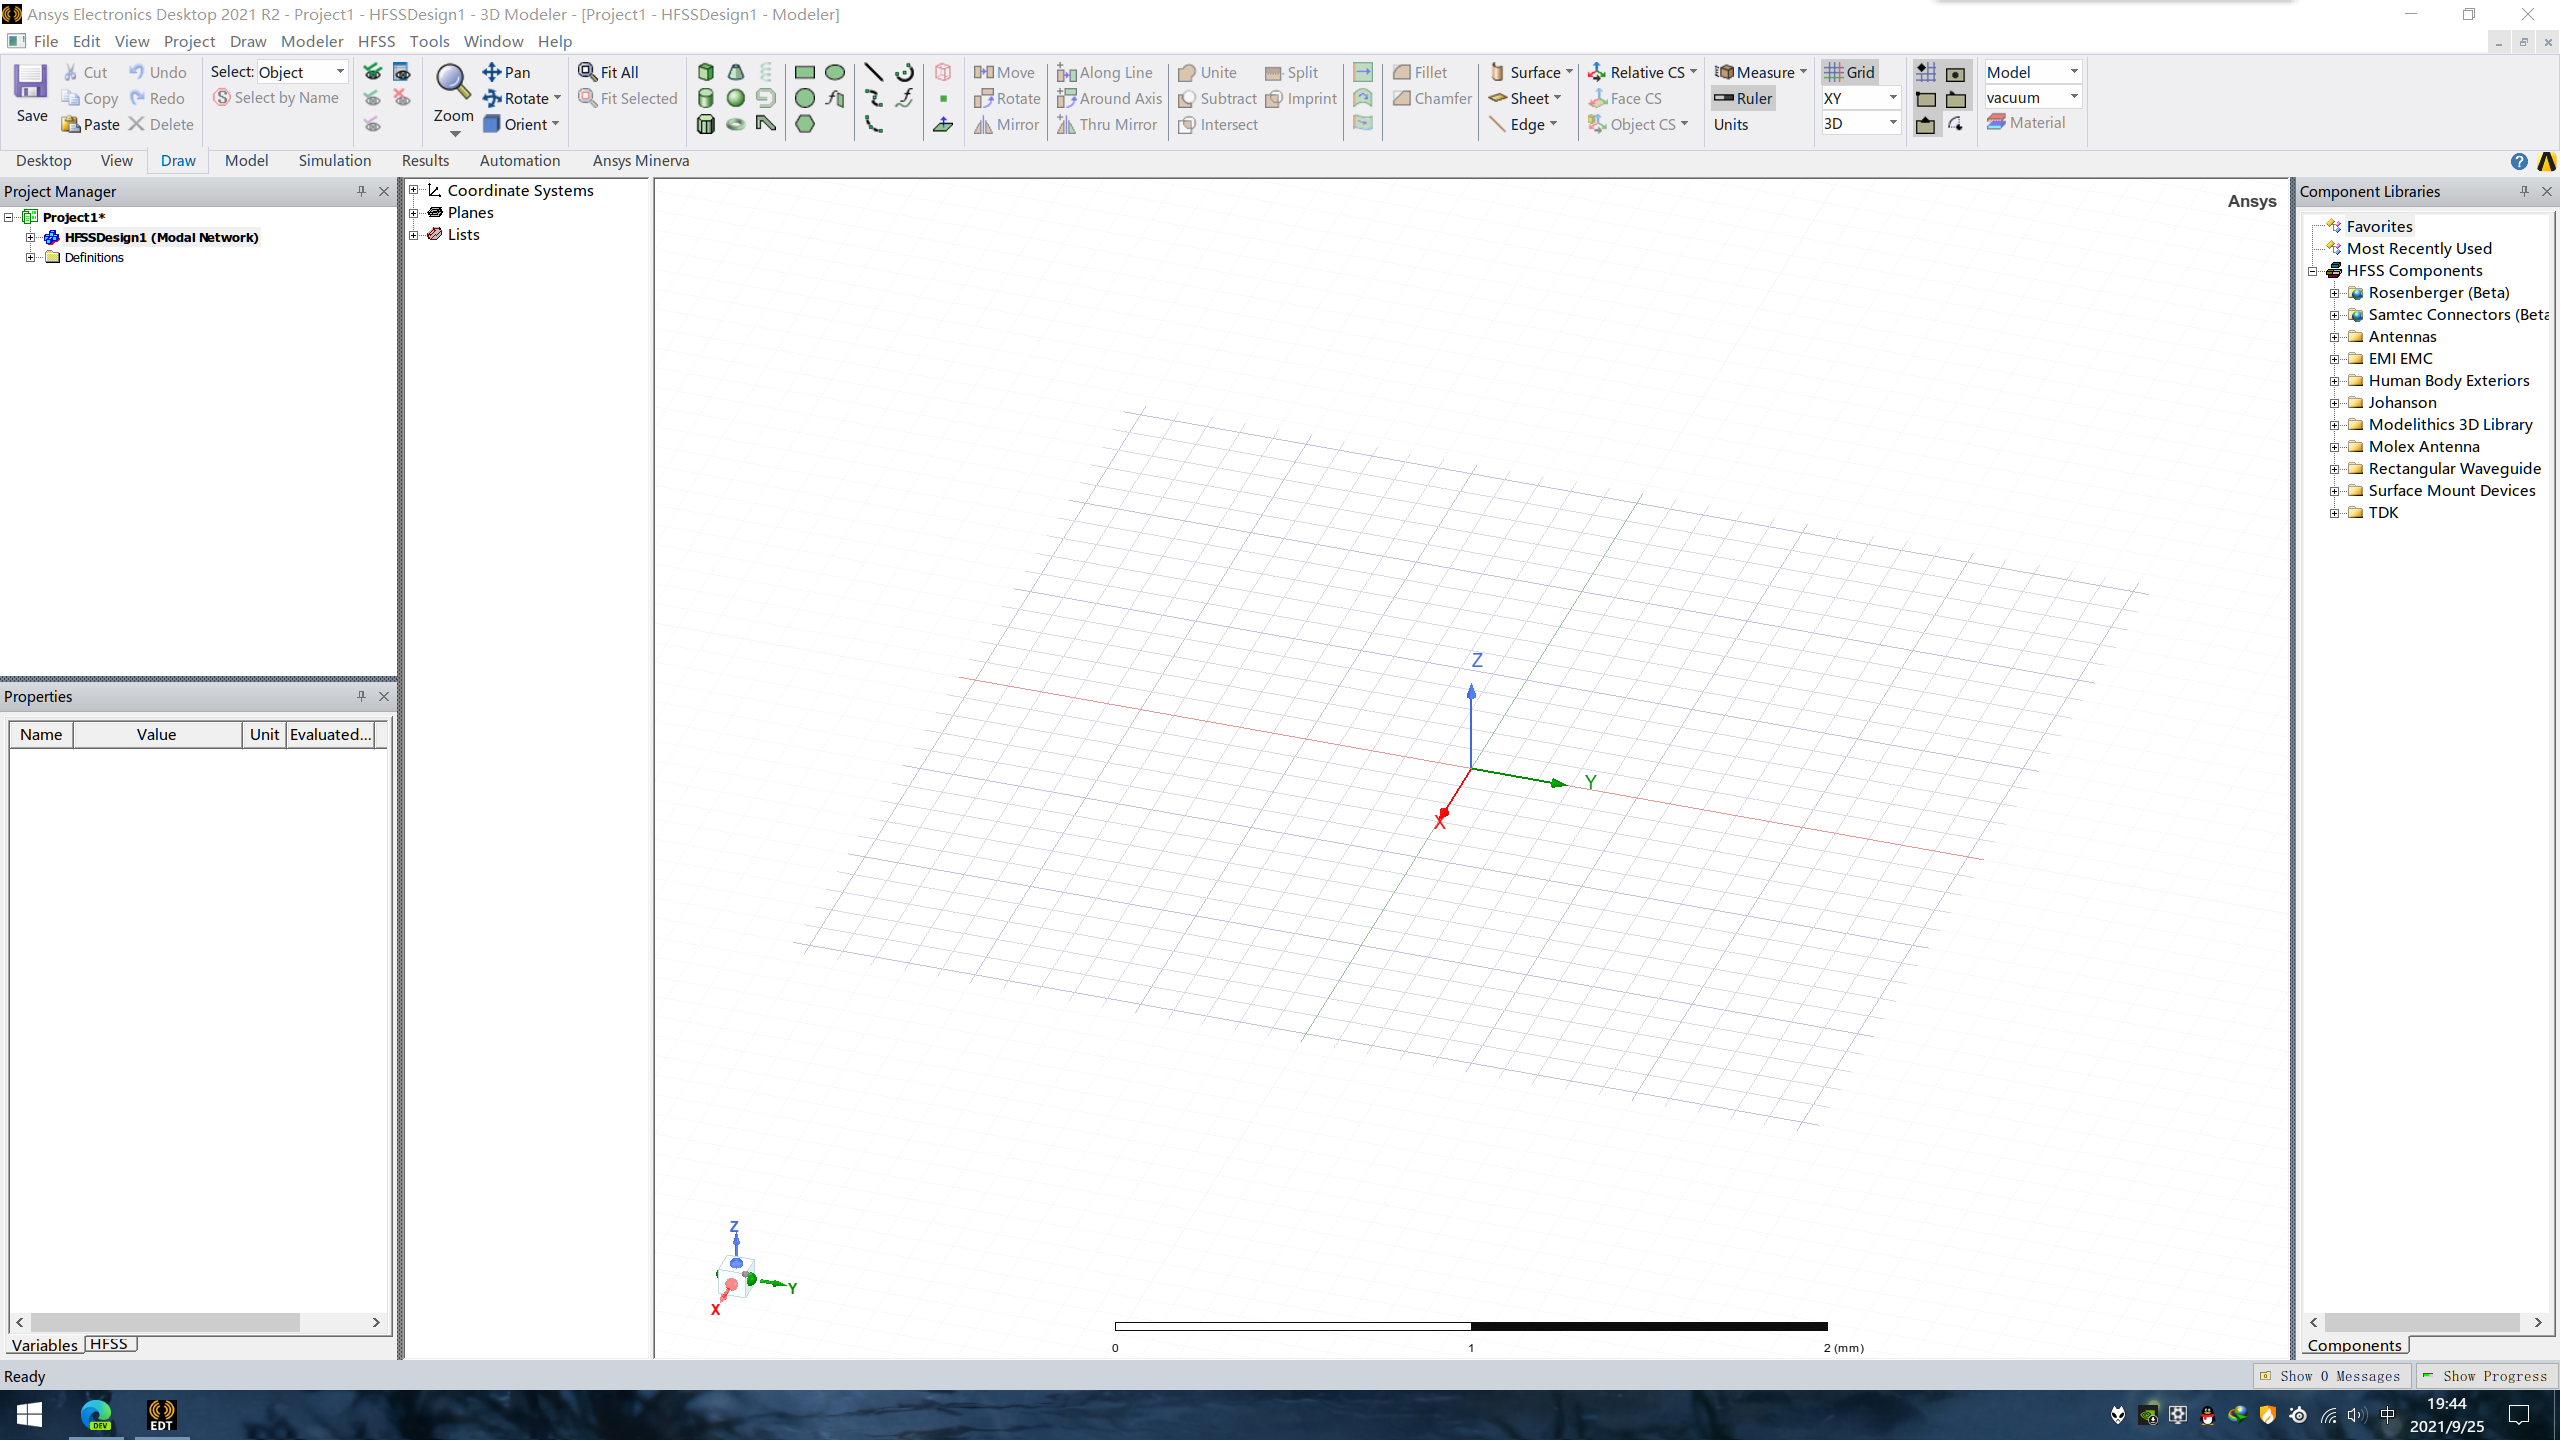
Task: Activate the Draw Spline tool
Action: (x=874, y=98)
